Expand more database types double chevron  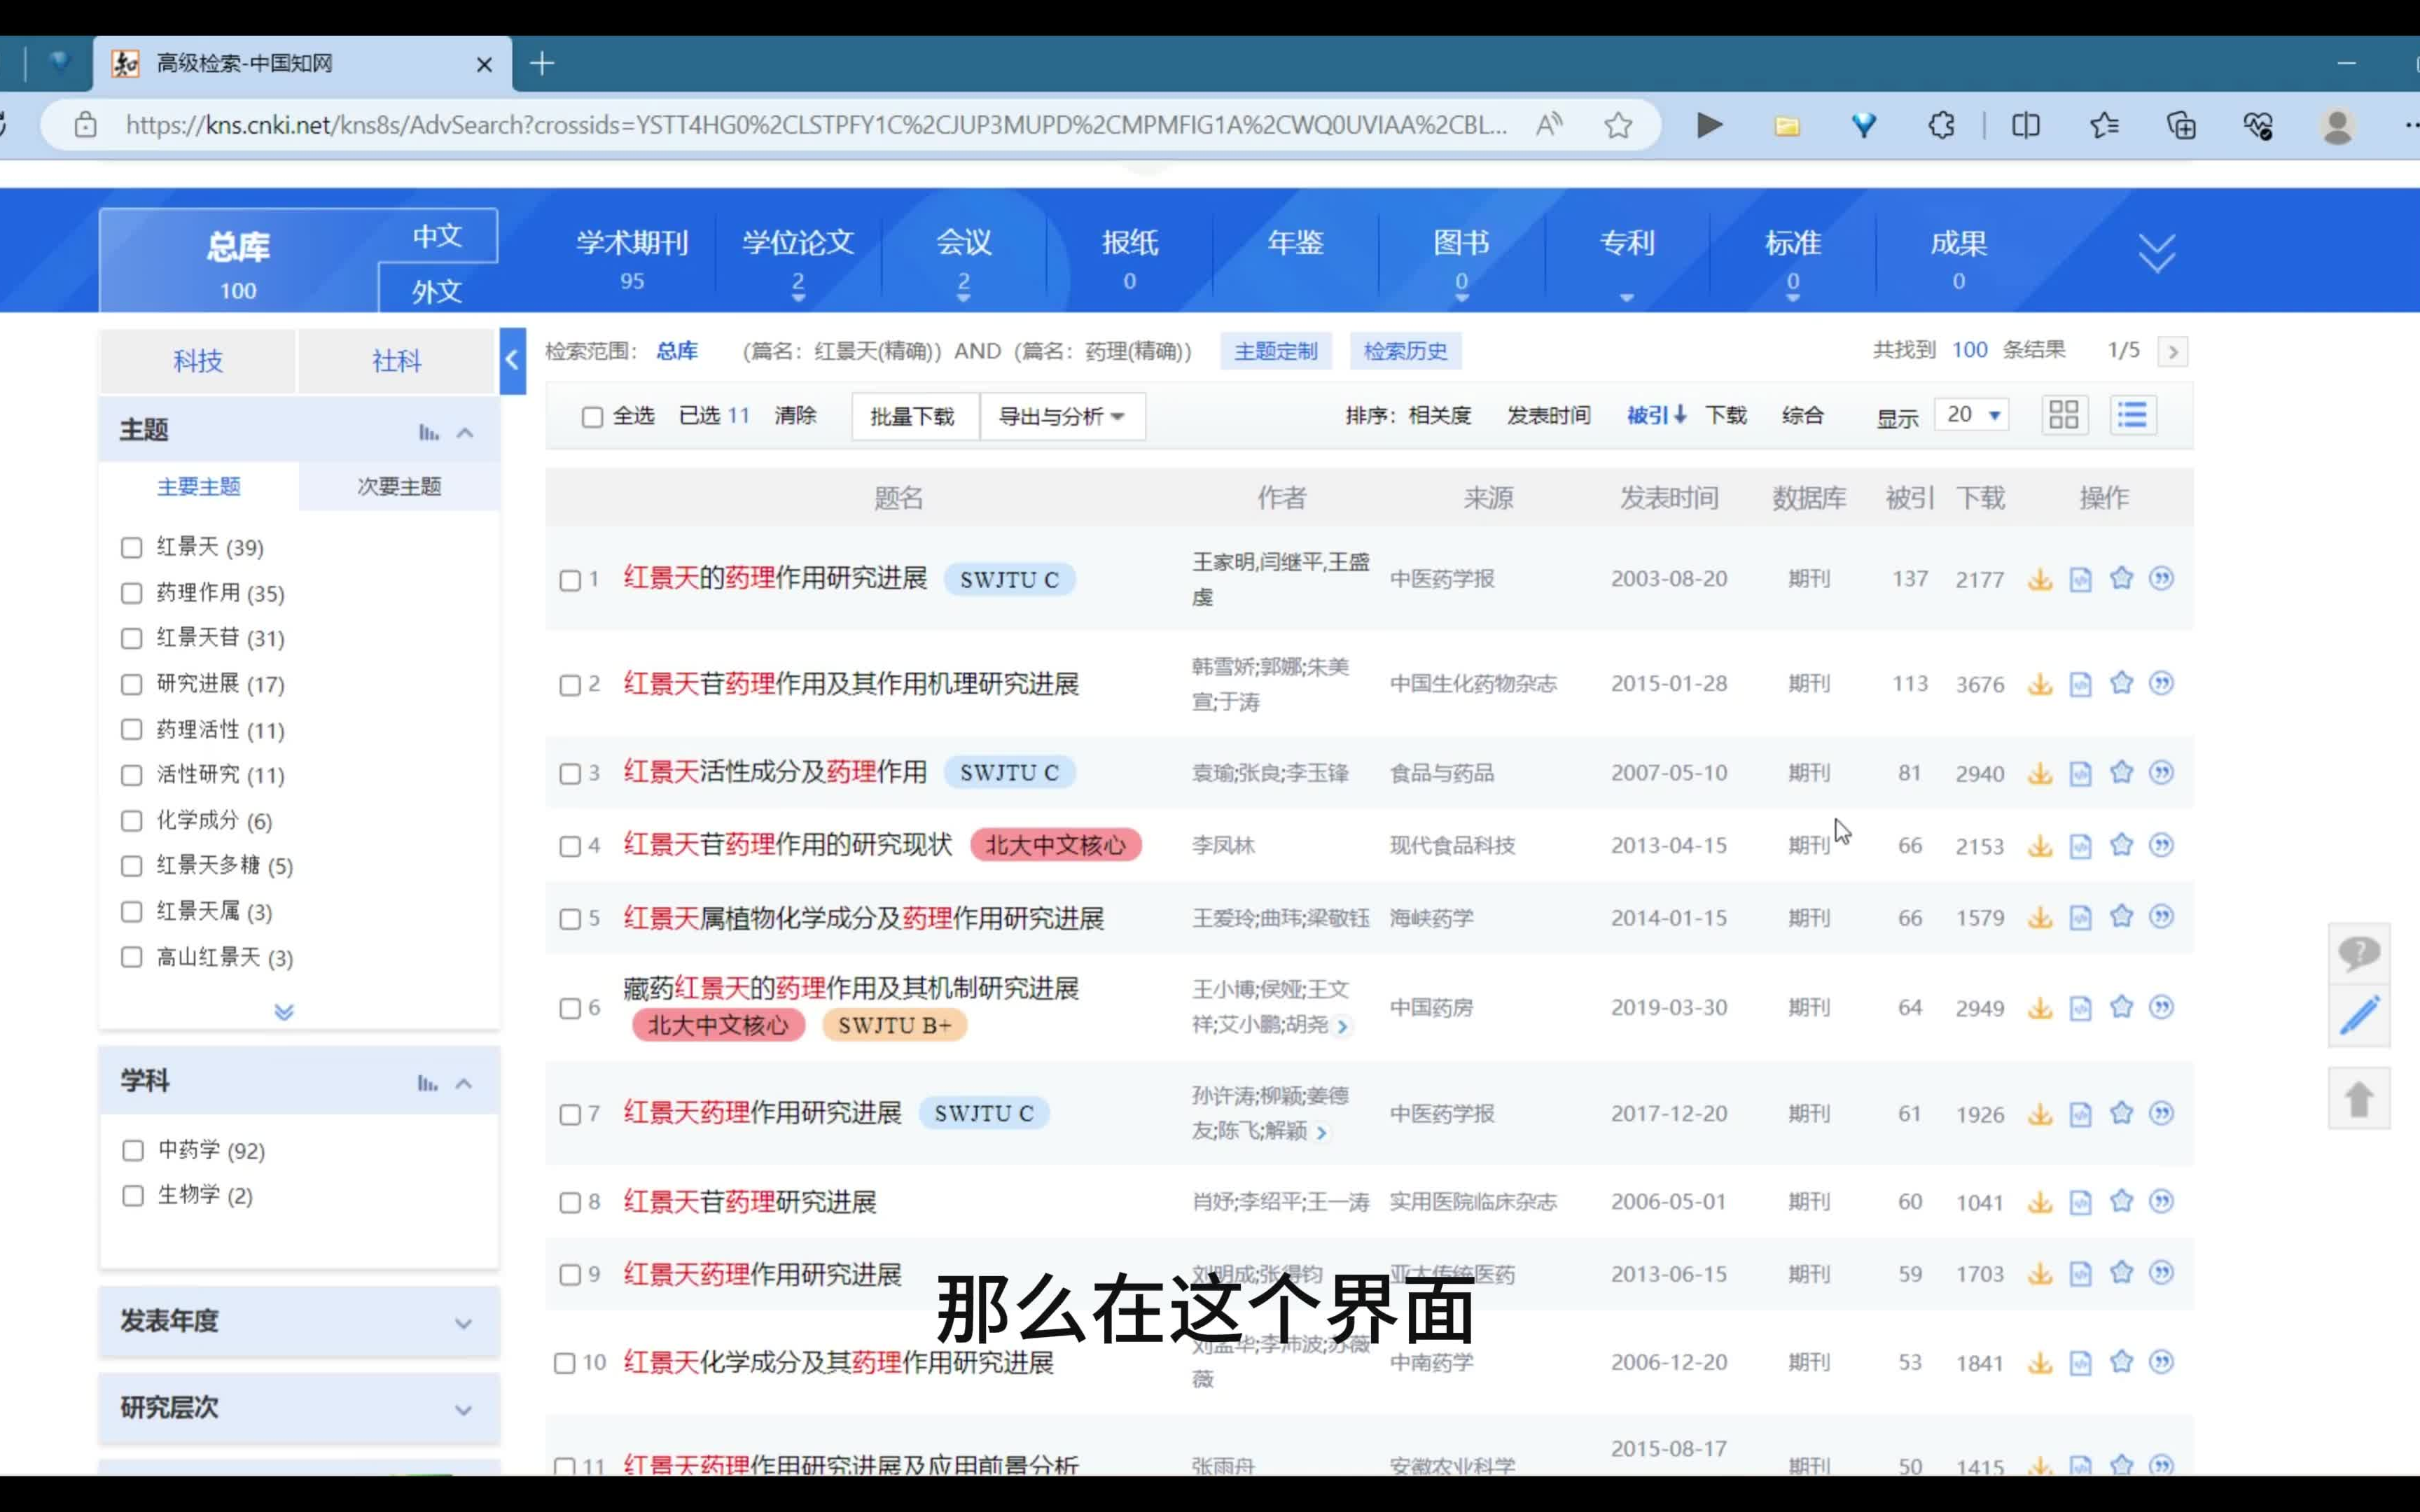click(2156, 253)
